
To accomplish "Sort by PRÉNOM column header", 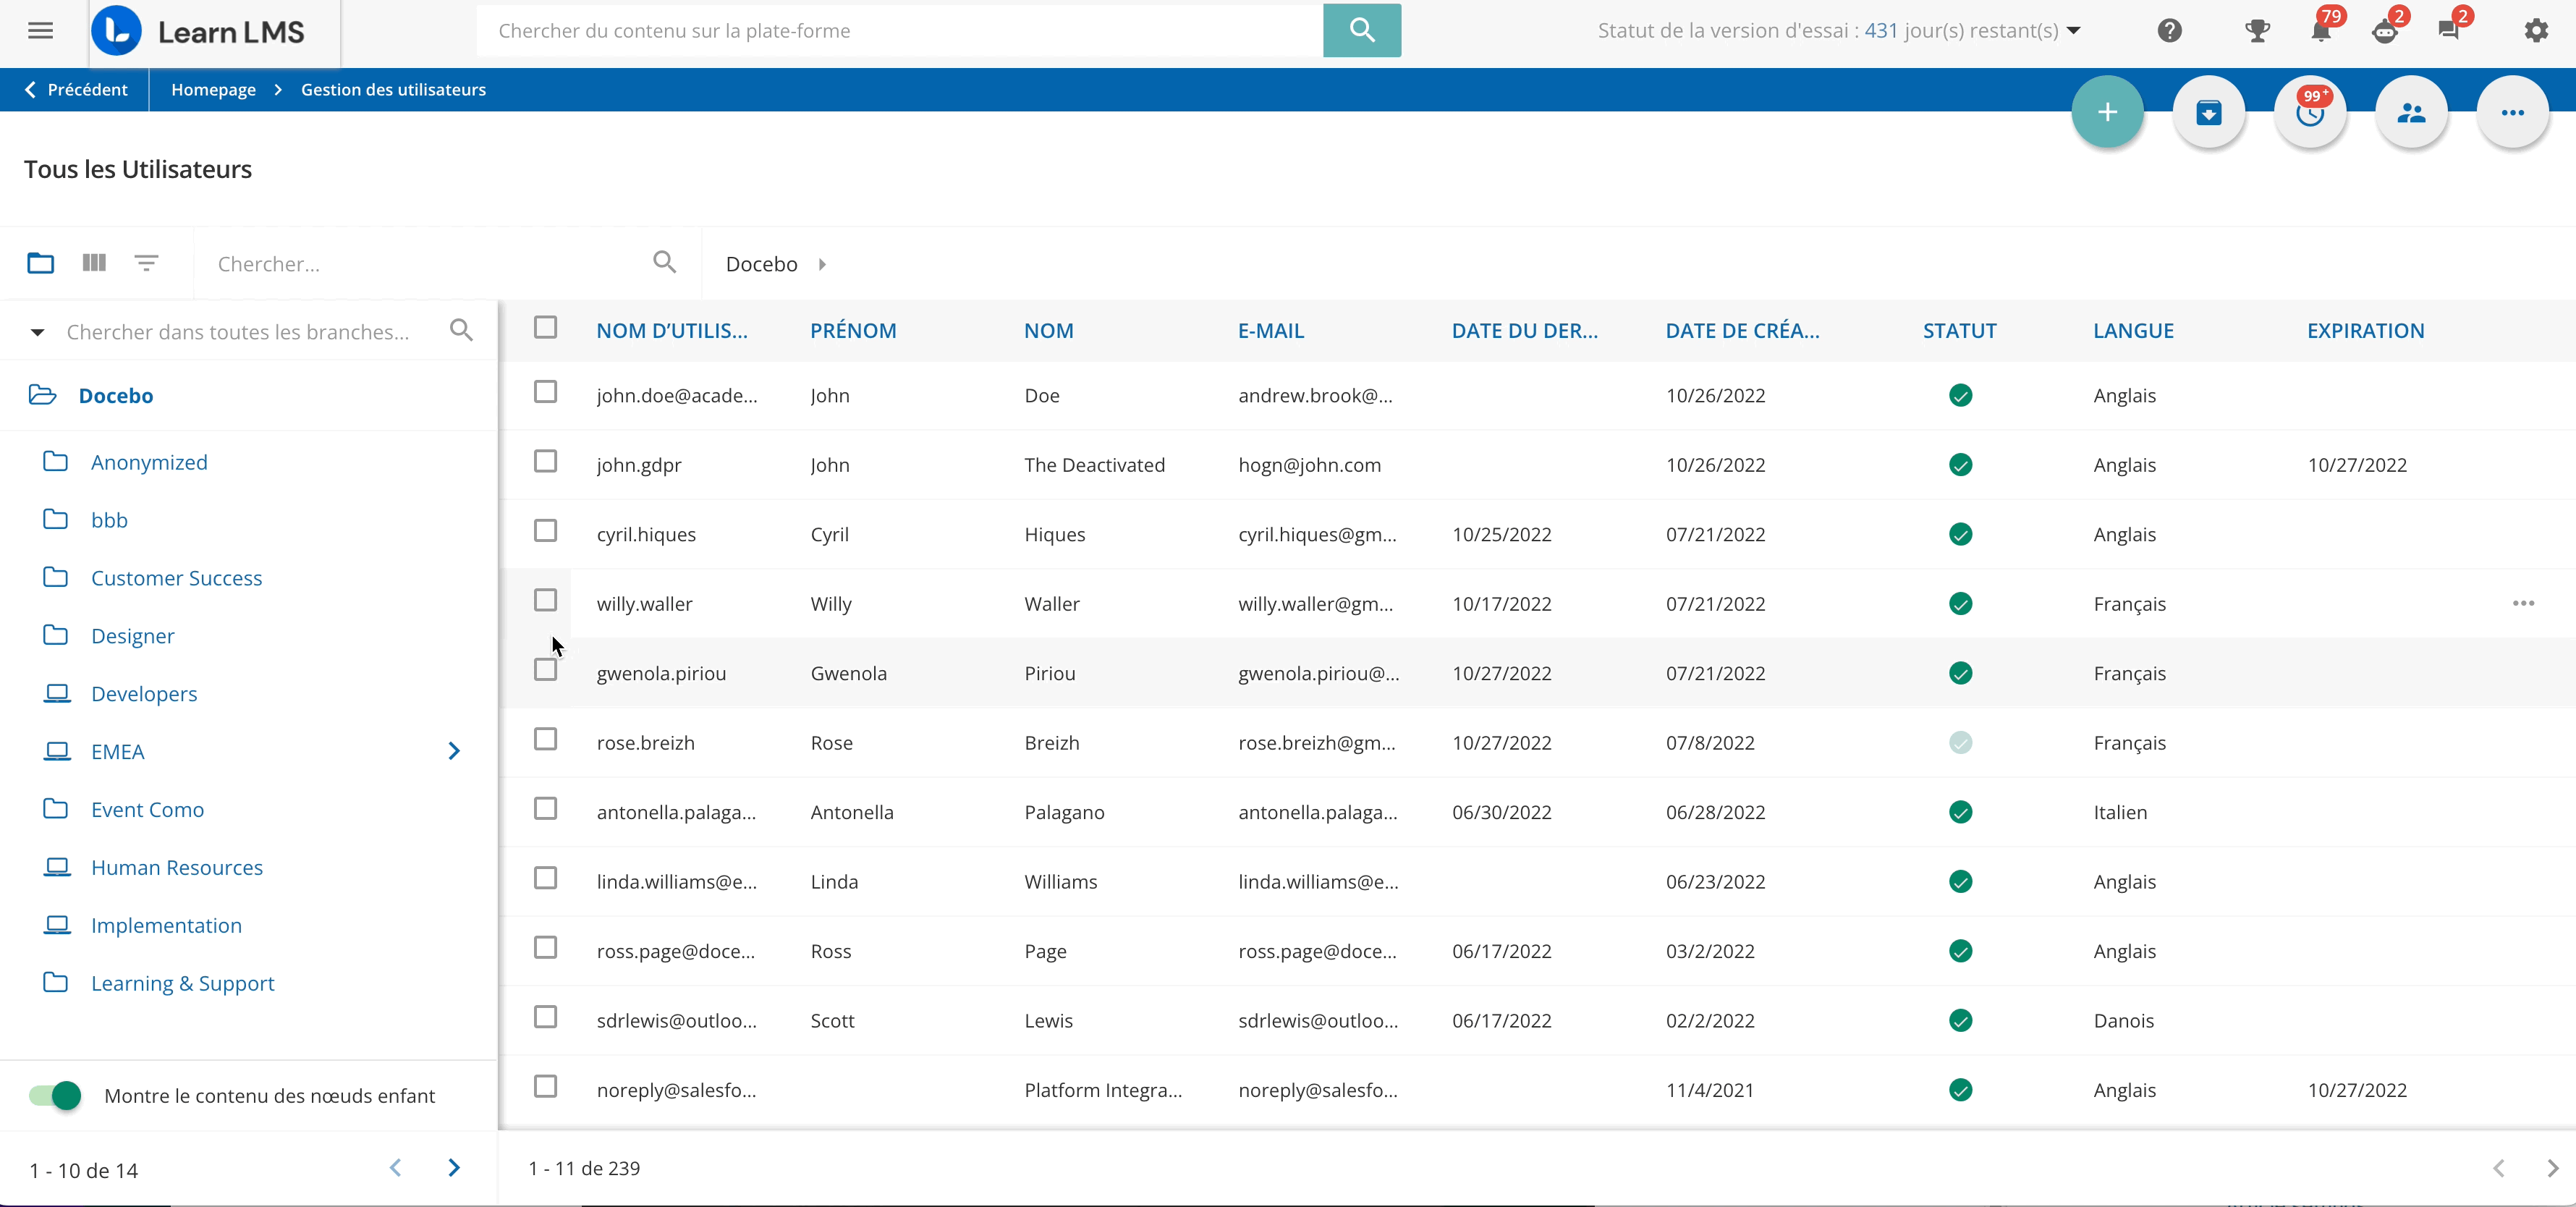I will (x=853, y=331).
